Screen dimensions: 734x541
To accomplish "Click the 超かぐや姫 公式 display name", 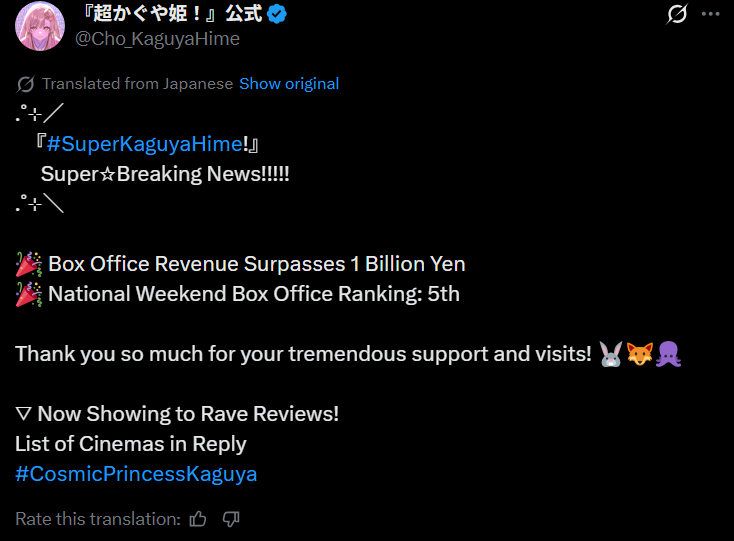I will point(171,14).
